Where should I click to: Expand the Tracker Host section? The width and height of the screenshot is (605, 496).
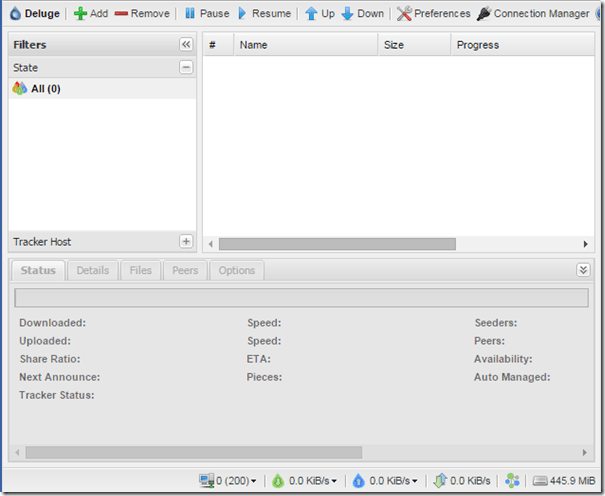(186, 241)
